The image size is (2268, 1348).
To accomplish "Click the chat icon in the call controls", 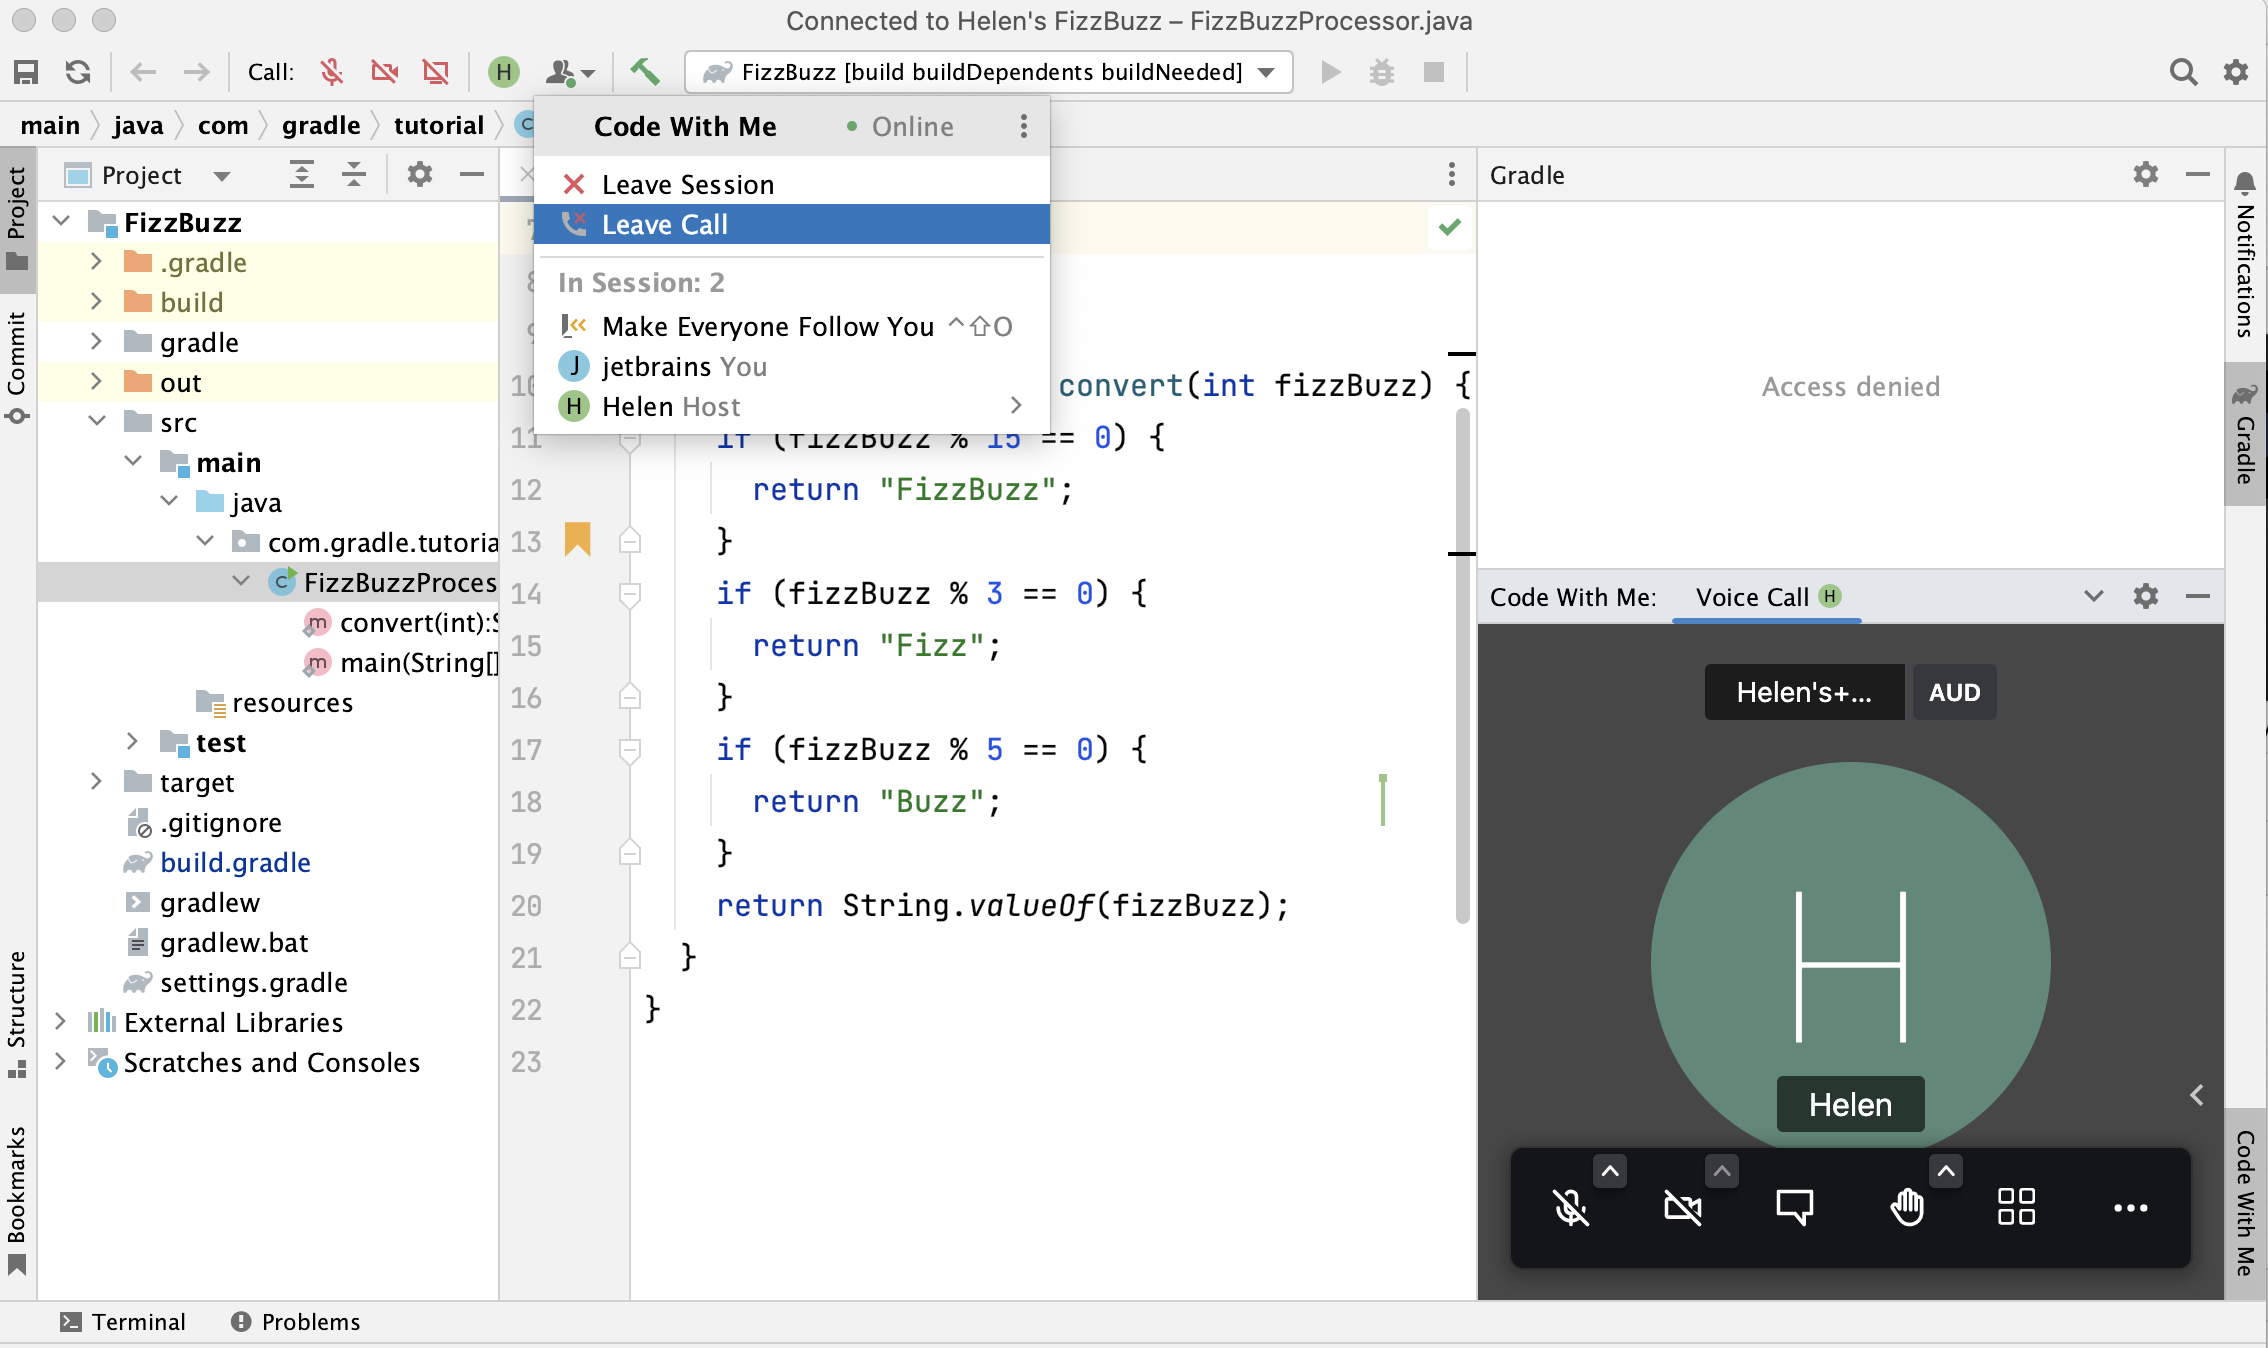I will pos(1795,1207).
